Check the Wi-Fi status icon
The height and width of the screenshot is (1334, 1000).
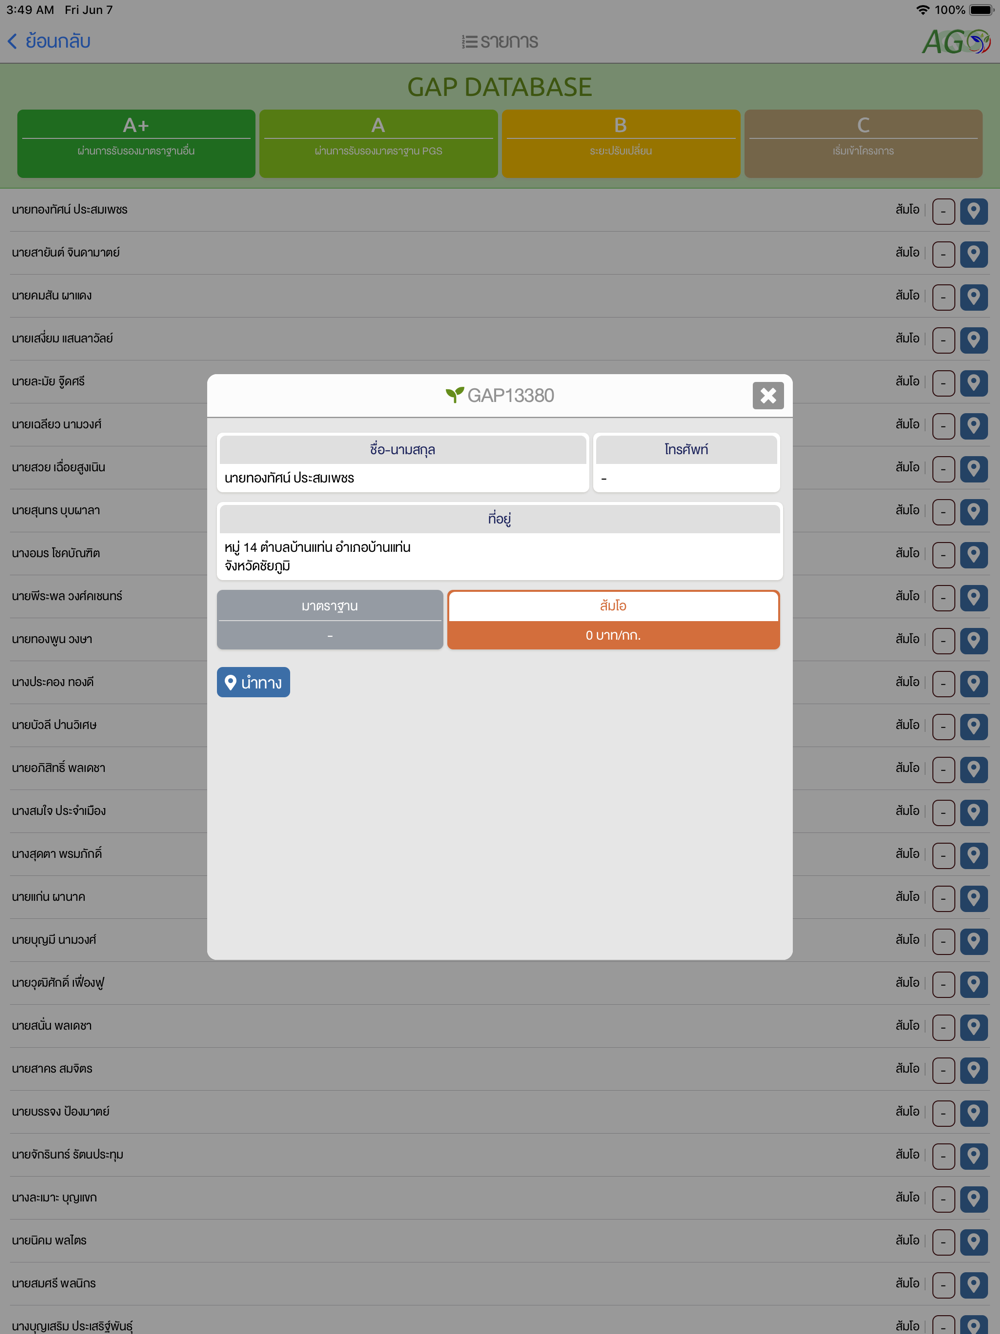click(x=922, y=10)
